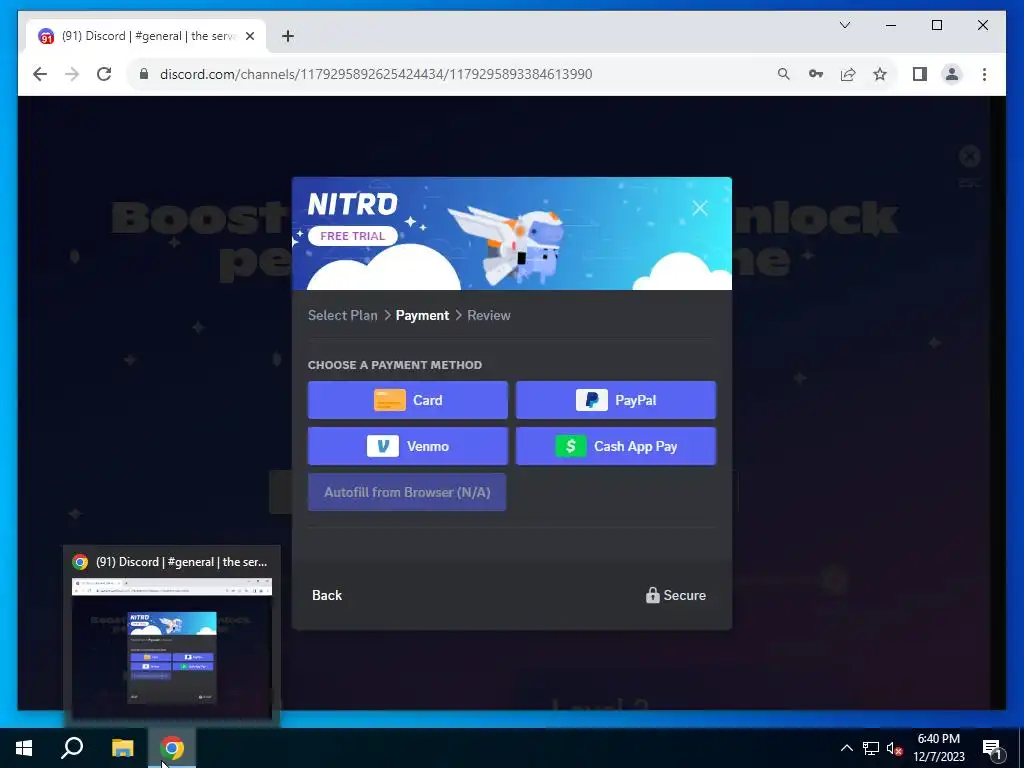Select the Discord #general browser tab
This screenshot has width=1024, height=768.
click(x=147, y=36)
